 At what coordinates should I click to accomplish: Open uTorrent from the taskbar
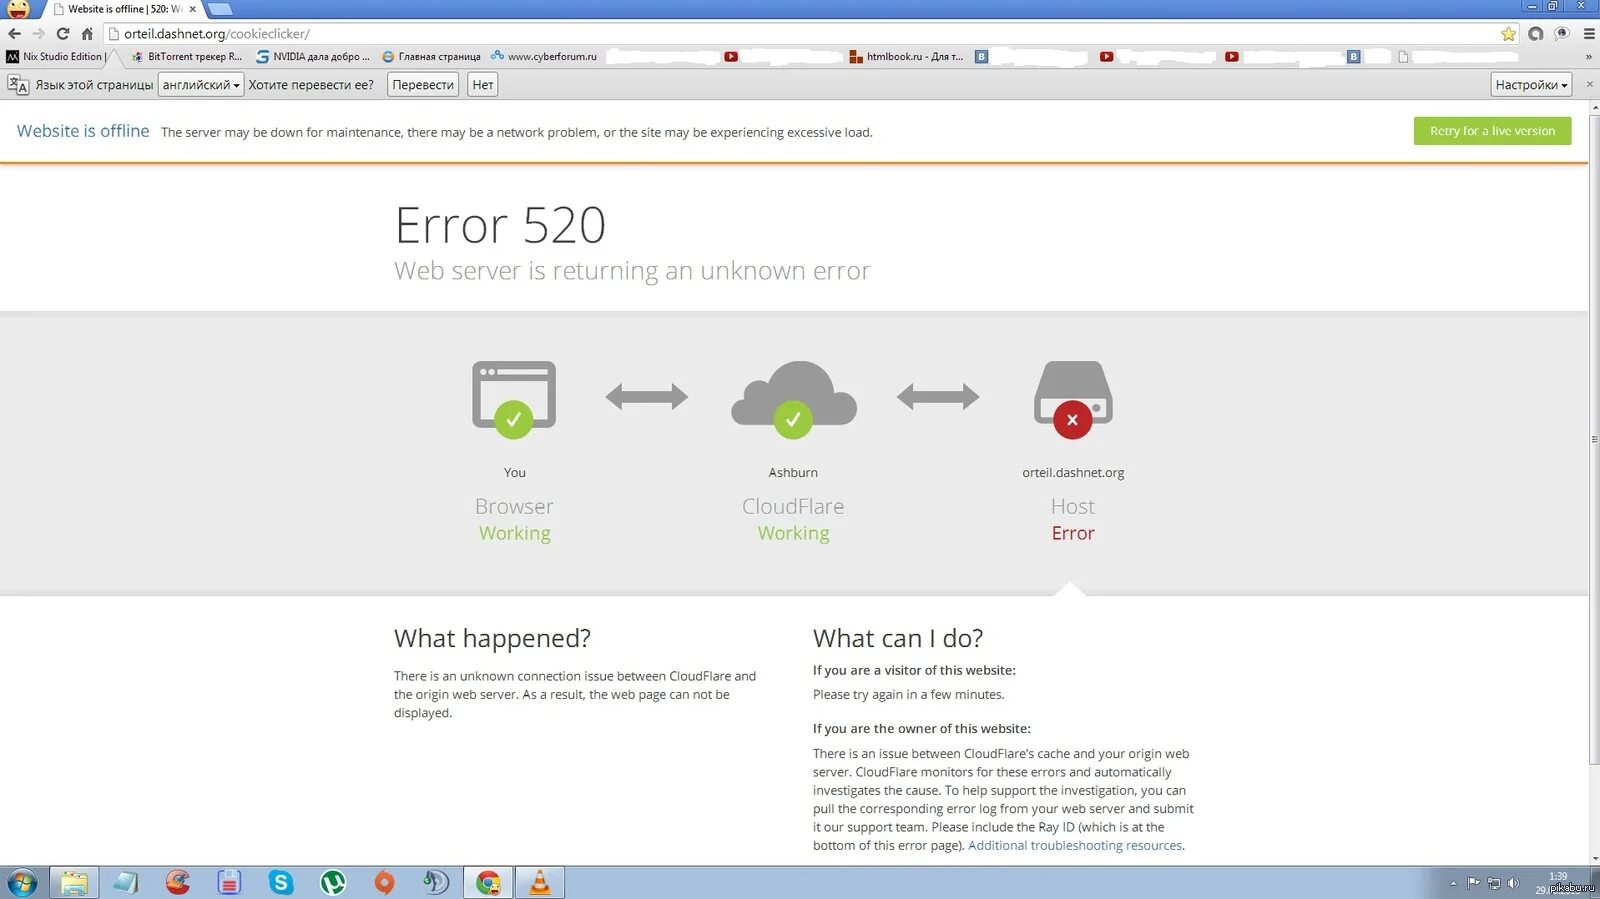coord(333,883)
